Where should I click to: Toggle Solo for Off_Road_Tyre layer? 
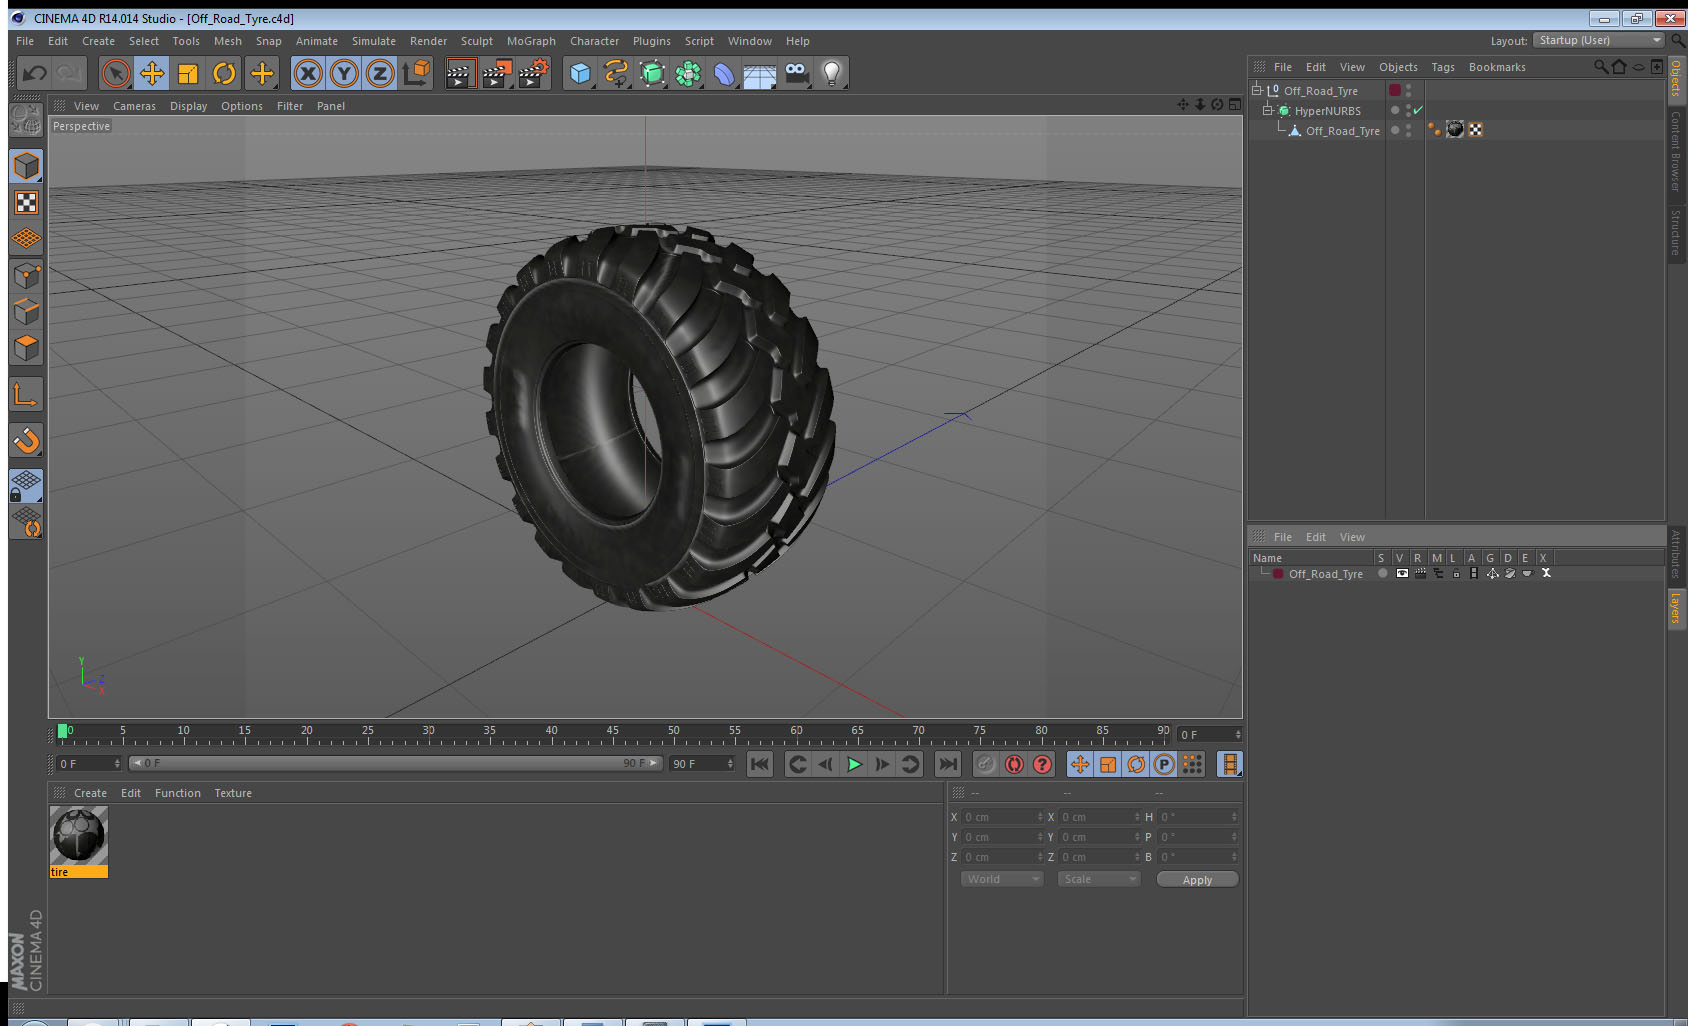click(x=1382, y=573)
